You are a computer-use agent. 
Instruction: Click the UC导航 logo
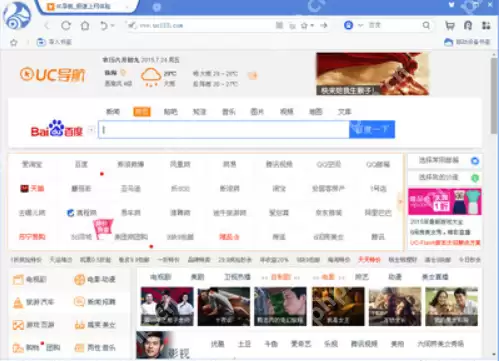point(53,74)
